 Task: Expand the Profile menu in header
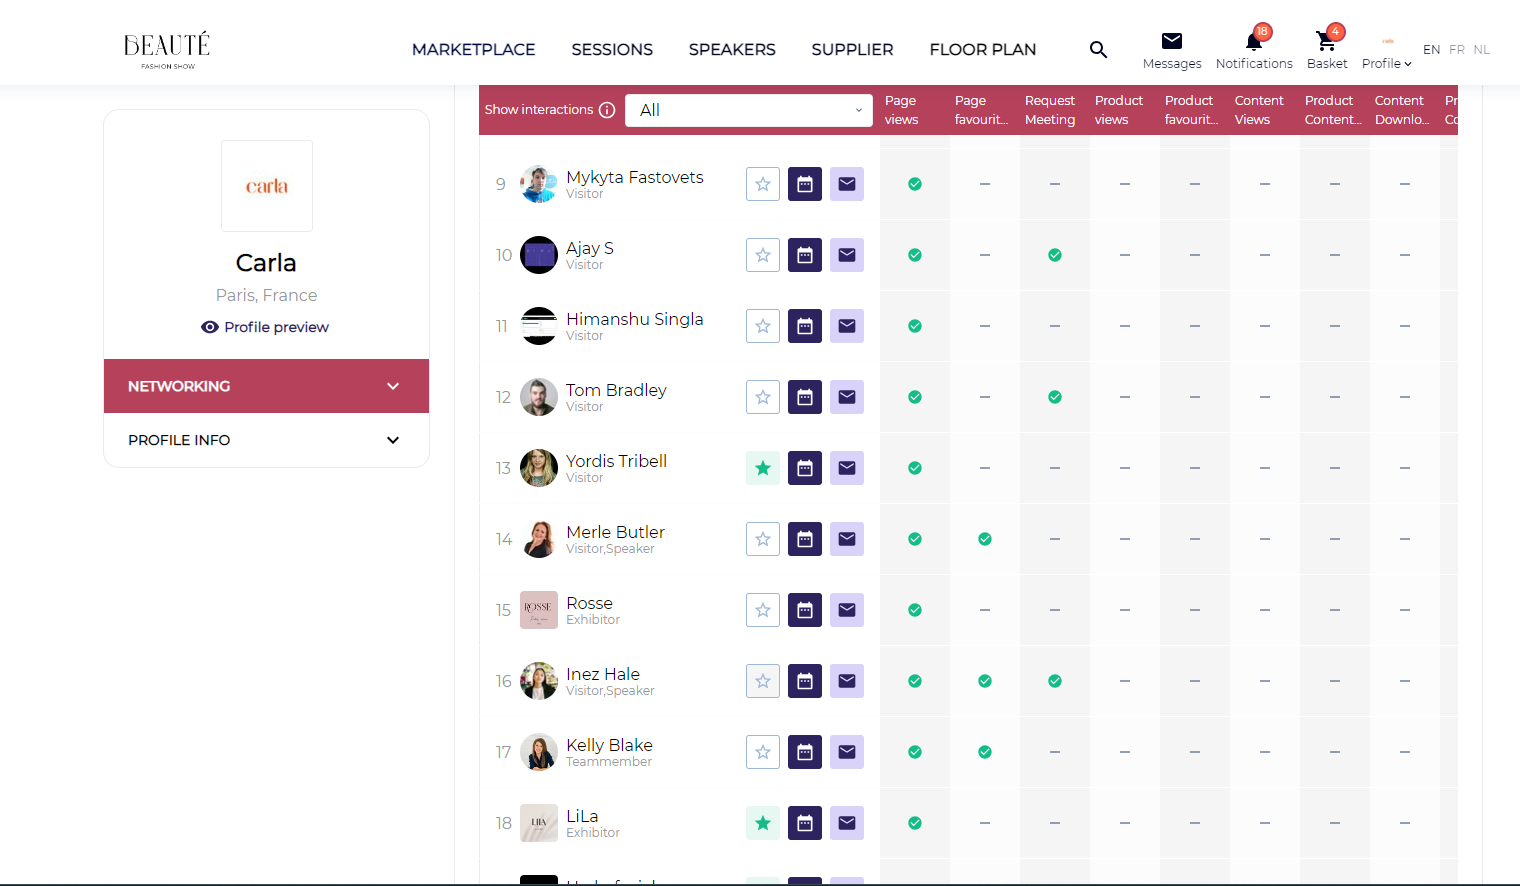[x=1387, y=63]
